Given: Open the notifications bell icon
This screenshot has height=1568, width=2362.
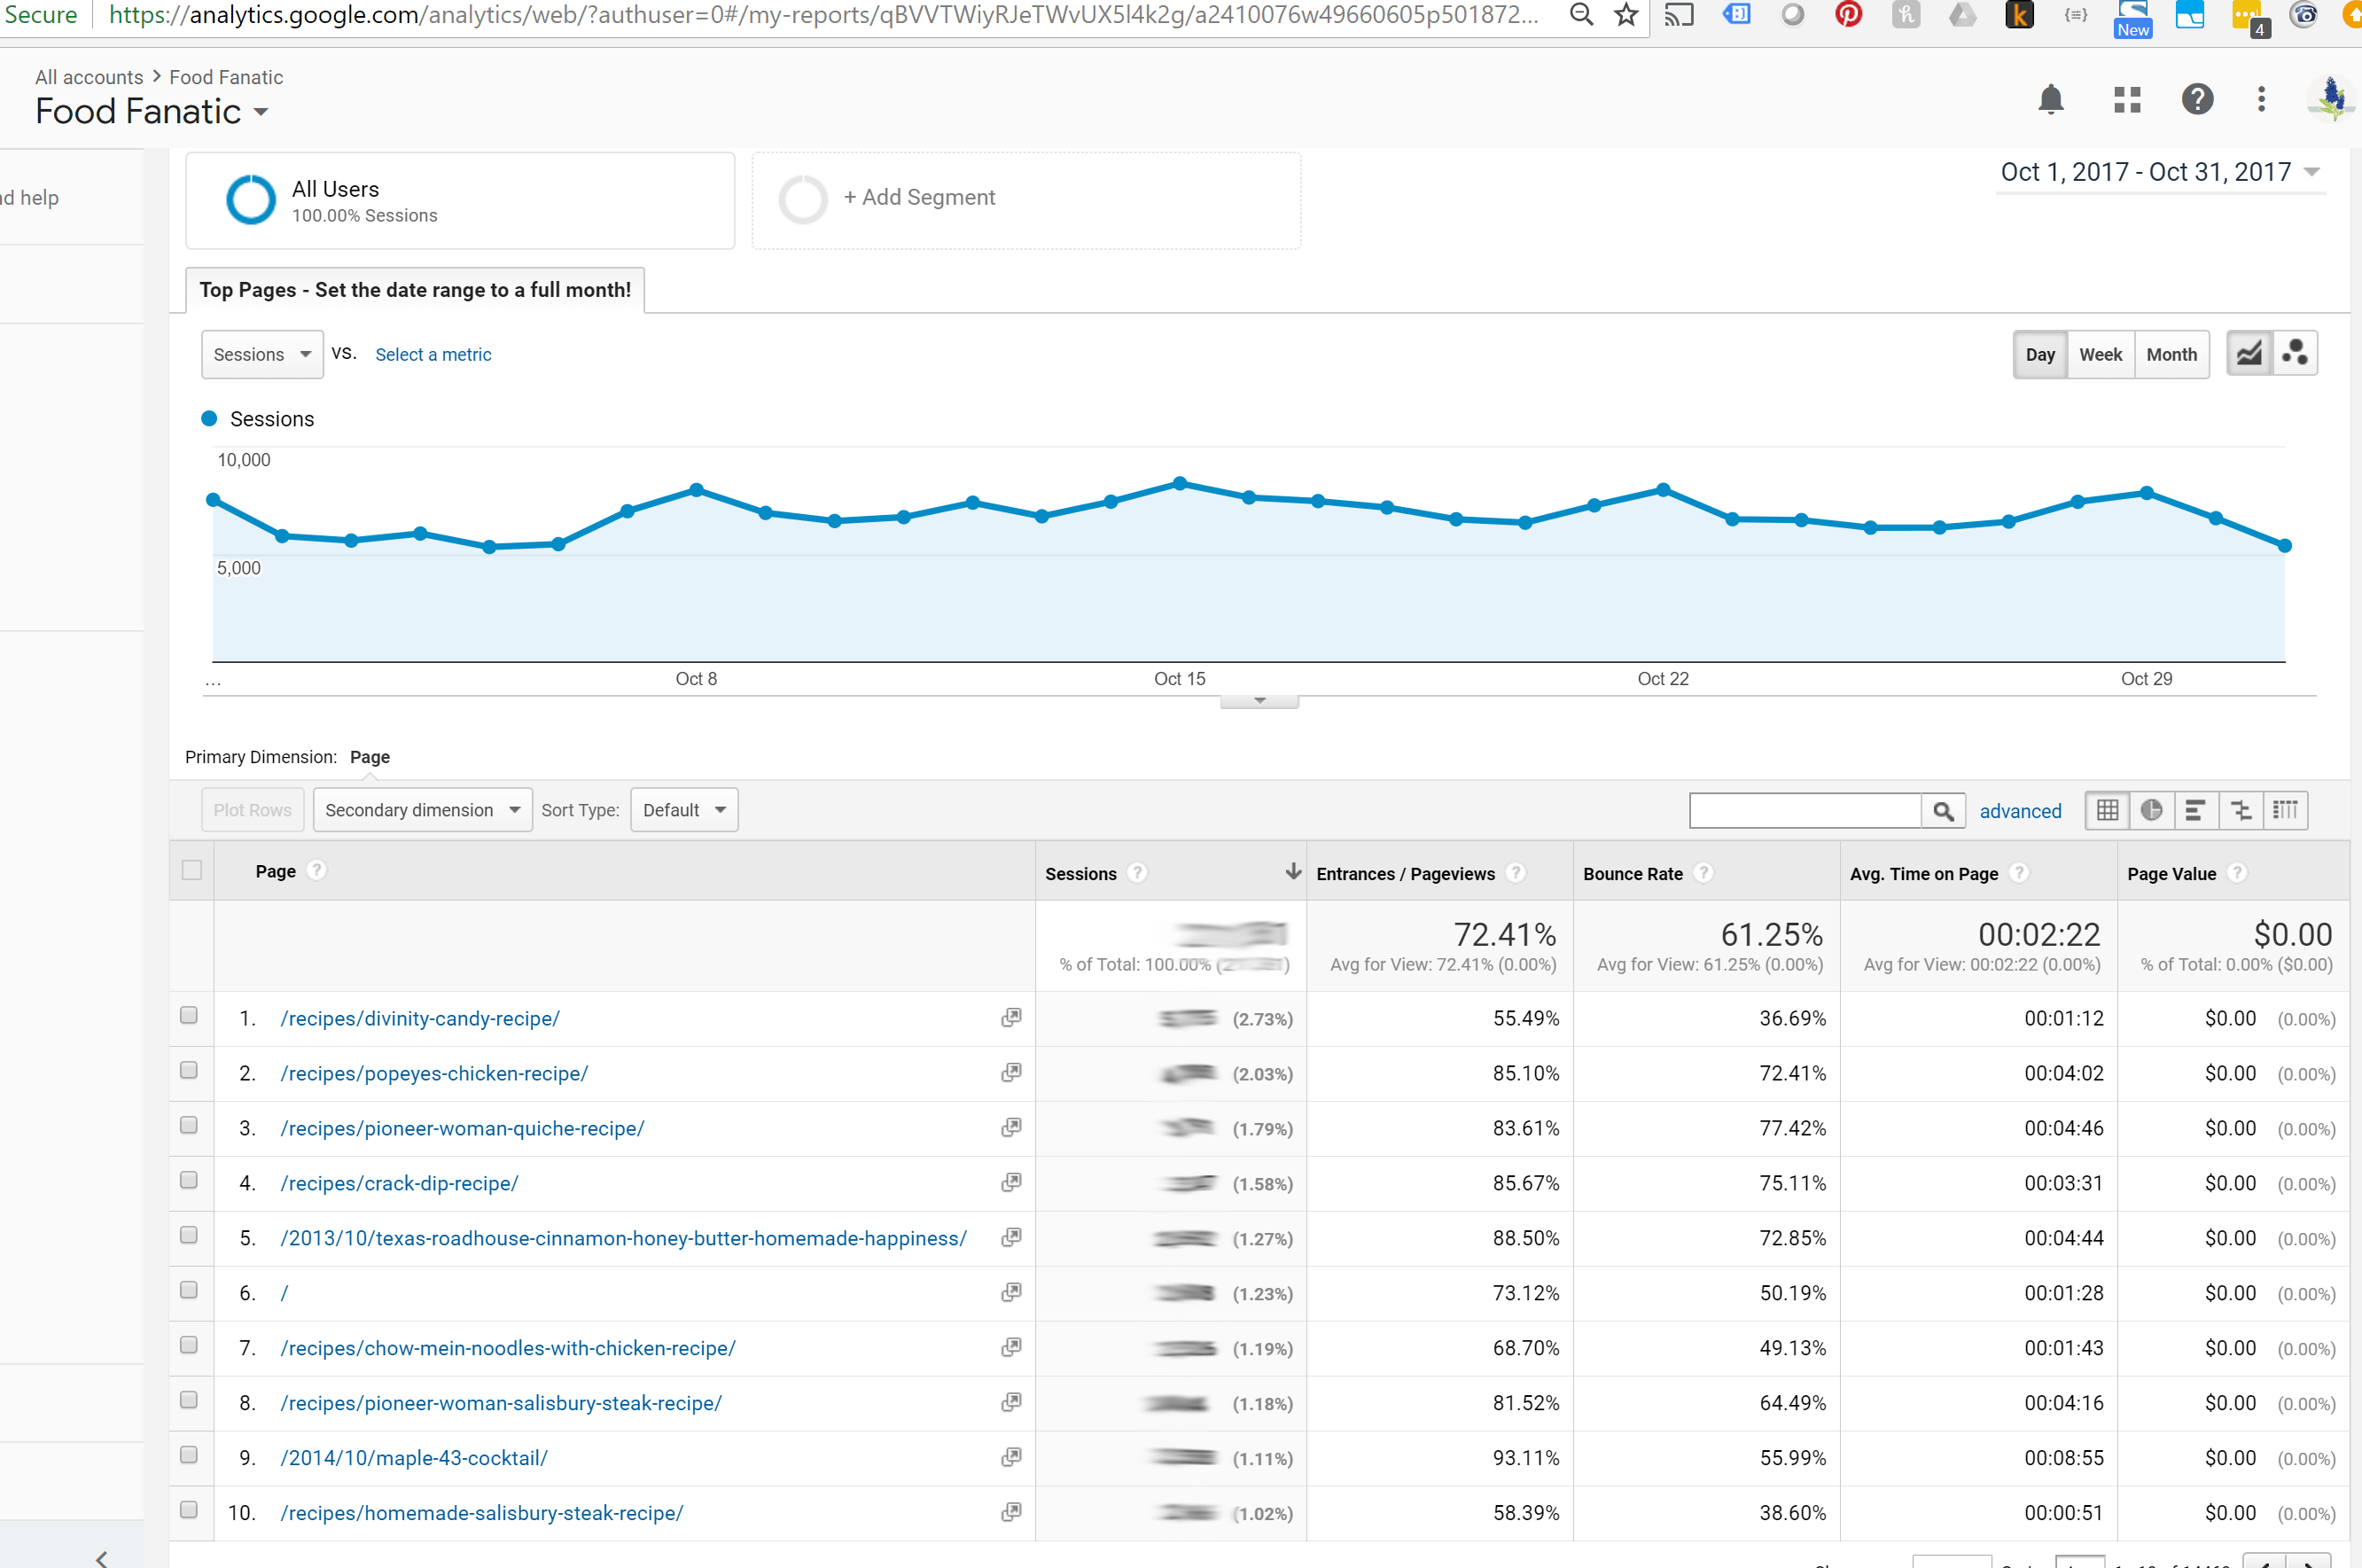Looking at the screenshot, I should tap(2051, 99).
